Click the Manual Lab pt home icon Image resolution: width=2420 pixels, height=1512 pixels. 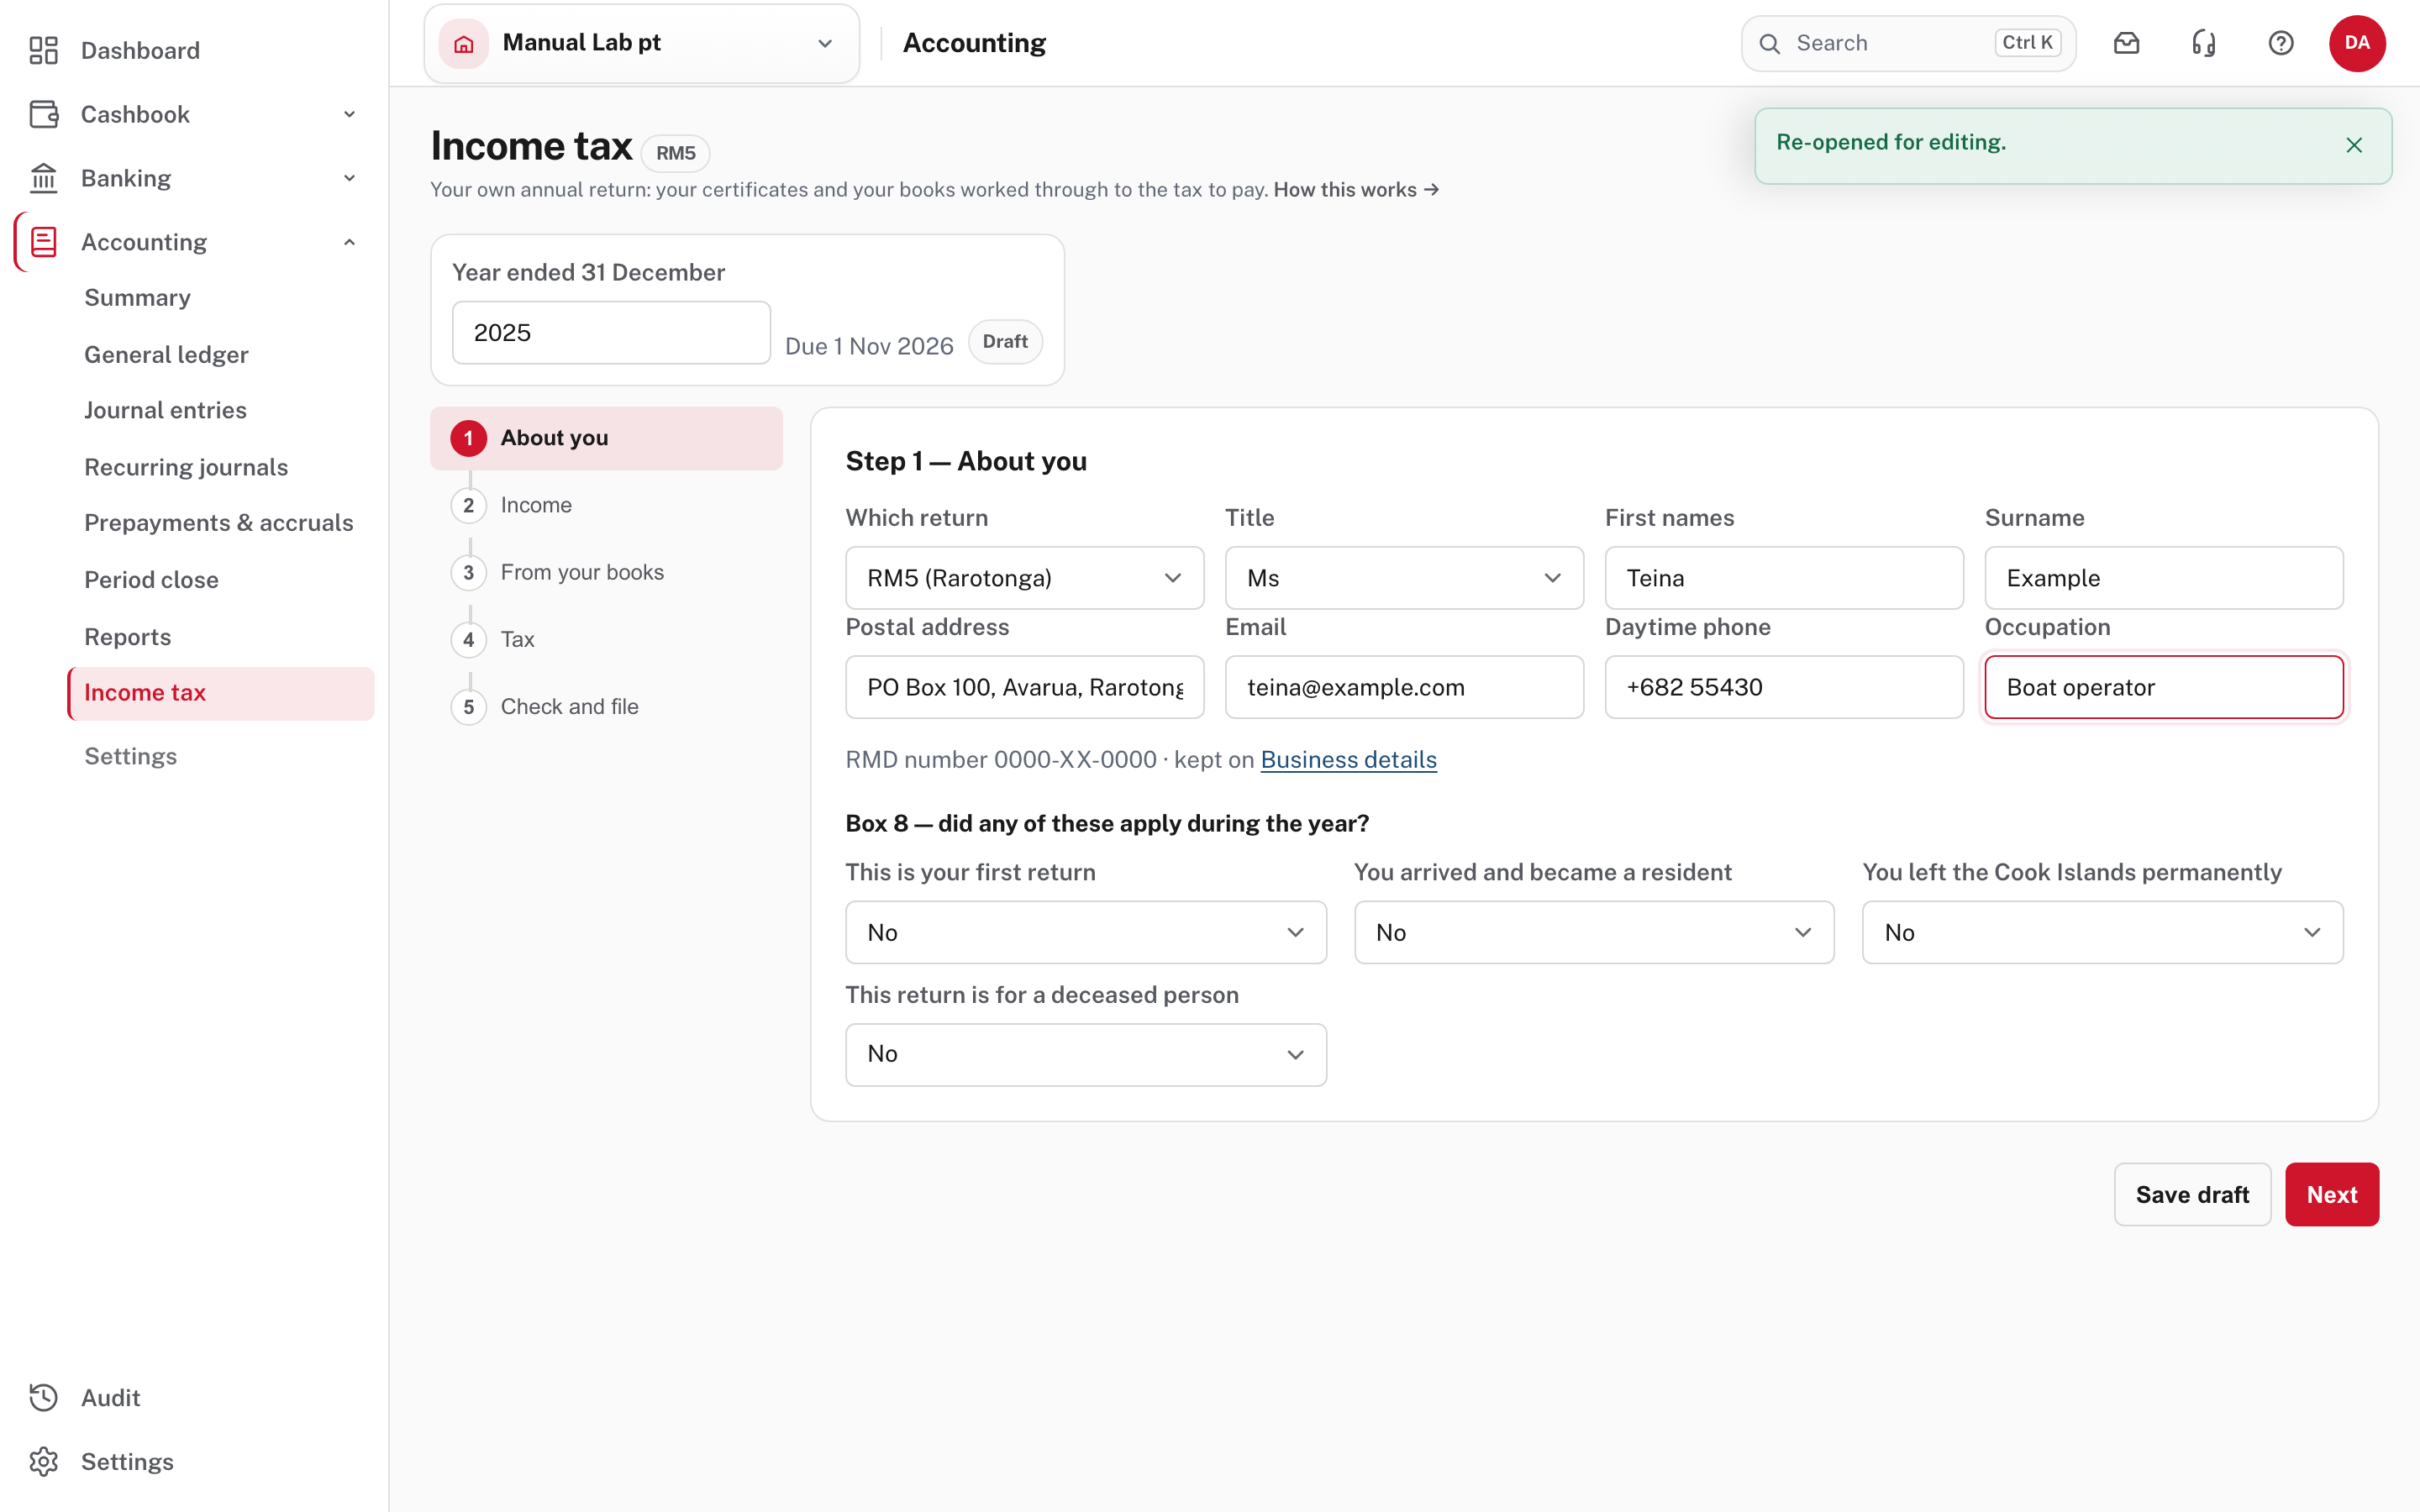(x=464, y=43)
